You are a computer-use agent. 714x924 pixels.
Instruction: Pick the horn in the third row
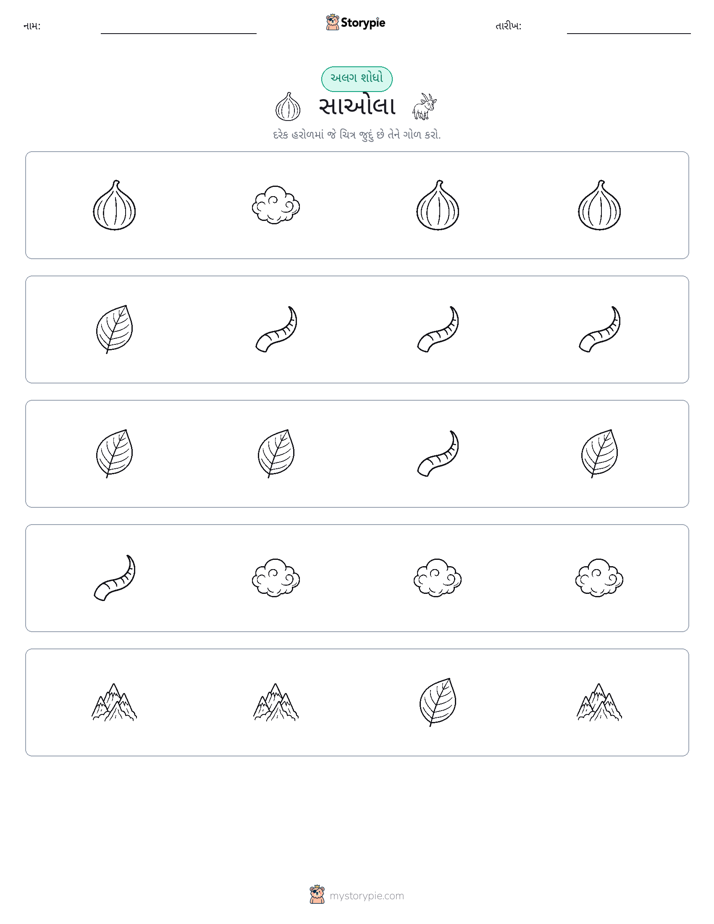tap(438, 453)
